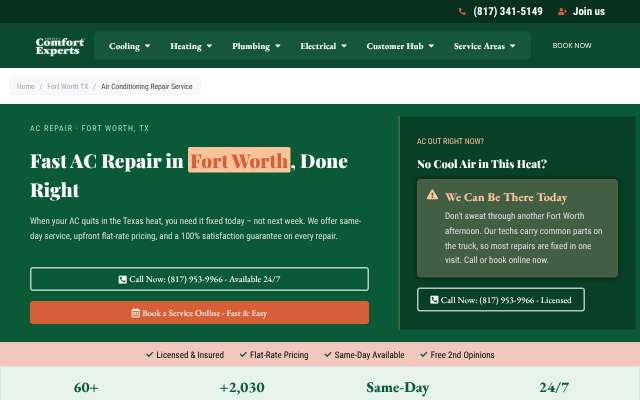This screenshot has width=640, height=400.
Task: Click phone icon in the Licensed call button
Action: [x=434, y=300]
